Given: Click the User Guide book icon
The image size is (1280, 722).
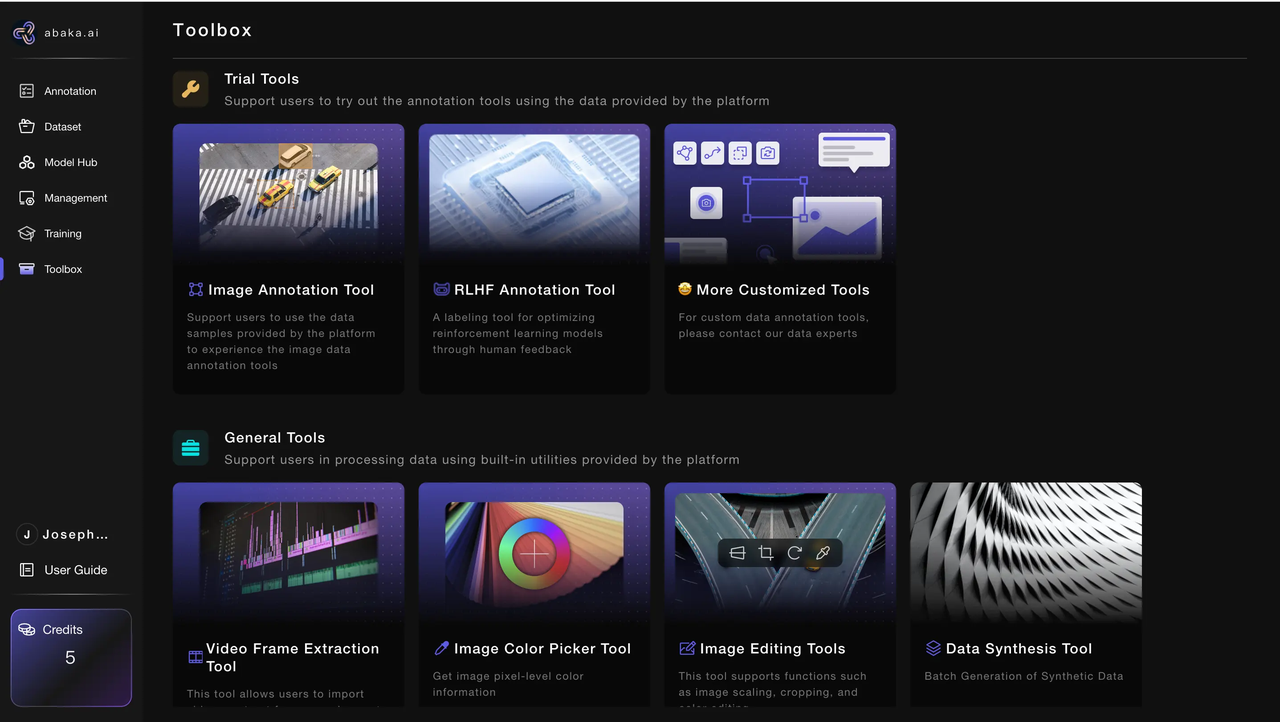Looking at the screenshot, I should [27, 570].
